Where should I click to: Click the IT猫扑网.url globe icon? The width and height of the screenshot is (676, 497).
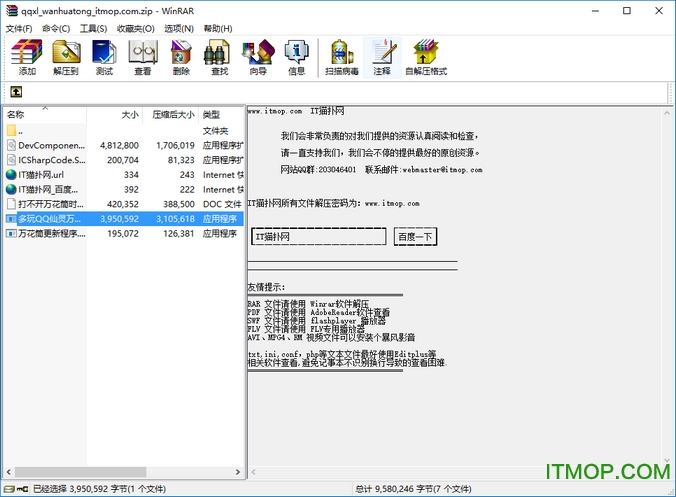point(12,175)
